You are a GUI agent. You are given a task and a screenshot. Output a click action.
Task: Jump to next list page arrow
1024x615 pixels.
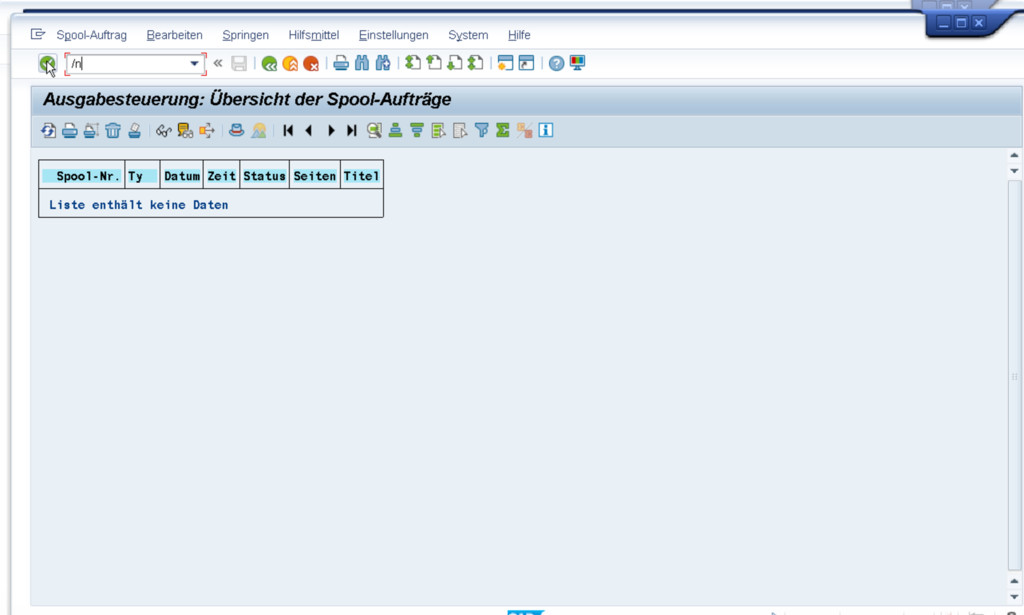pos(331,131)
